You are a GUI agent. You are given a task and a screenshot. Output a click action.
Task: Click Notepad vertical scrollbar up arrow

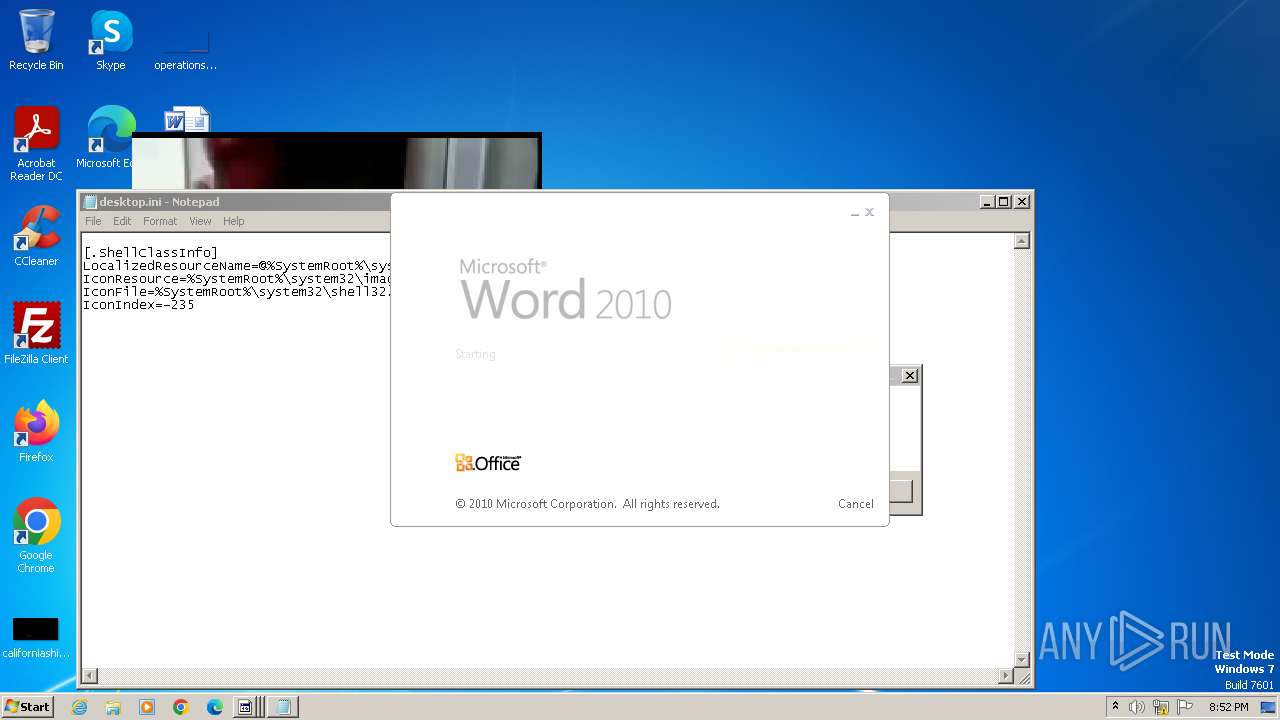pyautogui.click(x=1022, y=241)
